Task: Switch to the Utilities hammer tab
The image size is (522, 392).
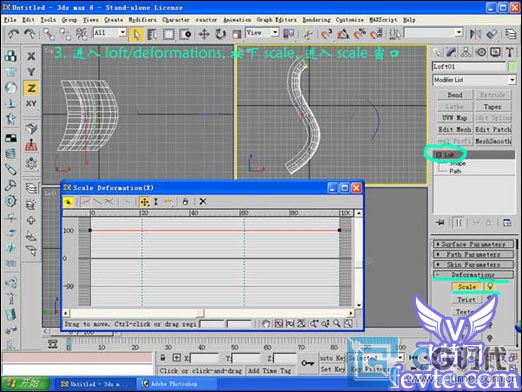Action: [x=510, y=52]
